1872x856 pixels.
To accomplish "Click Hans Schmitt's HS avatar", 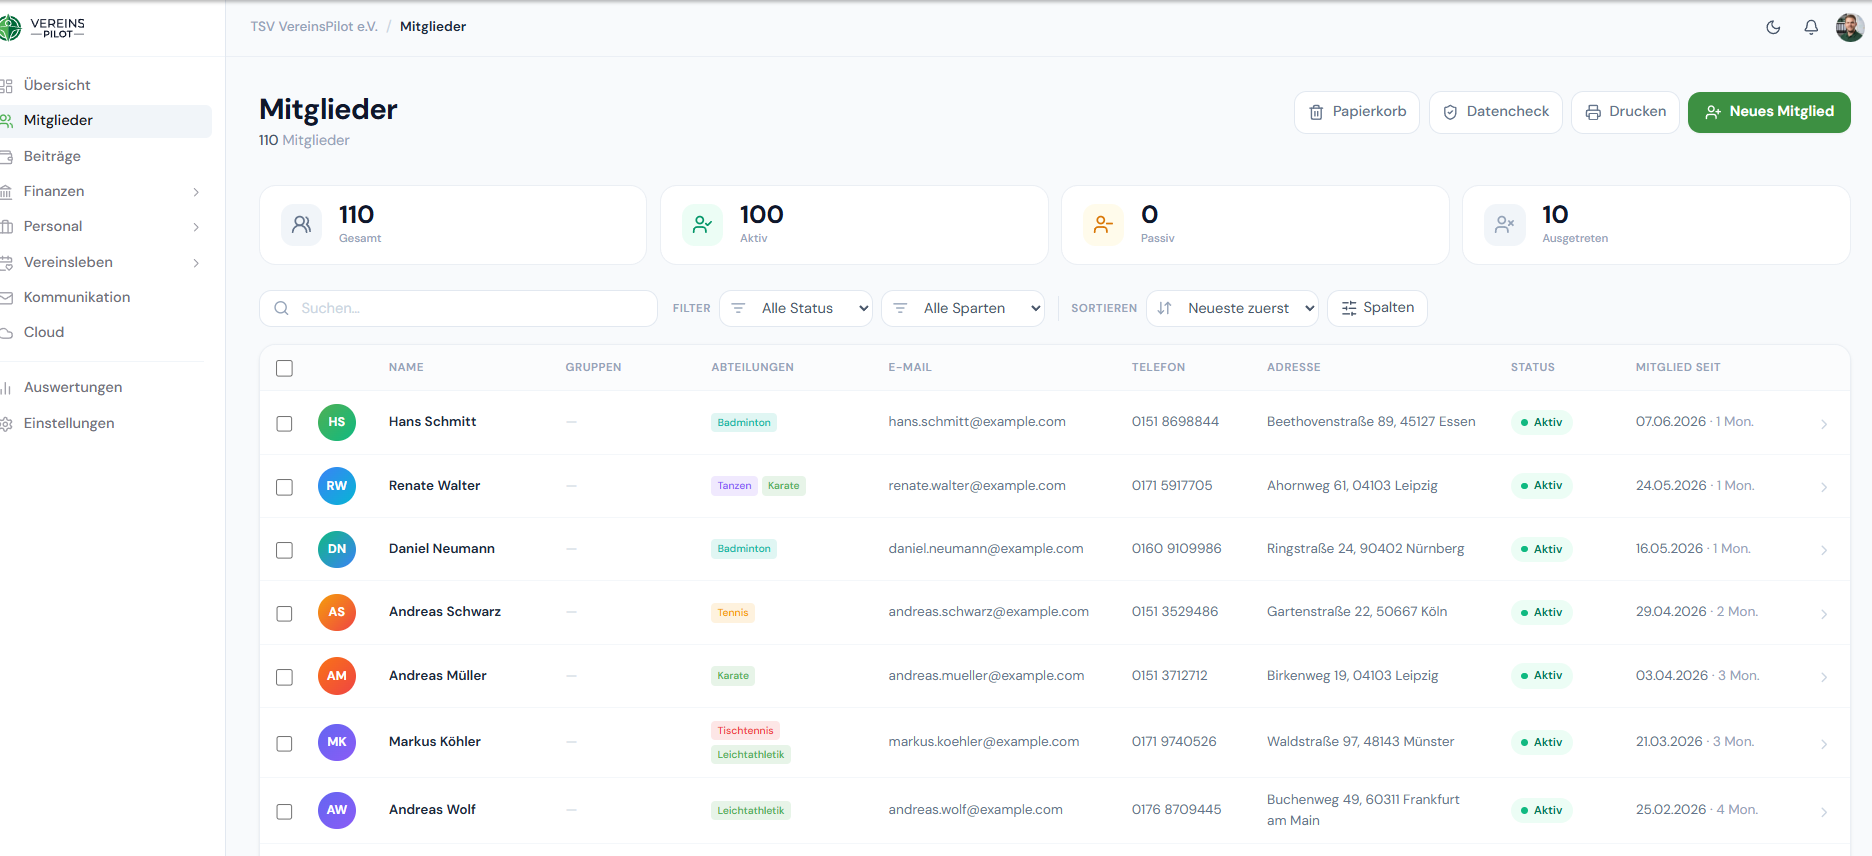I will (x=337, y=422).
